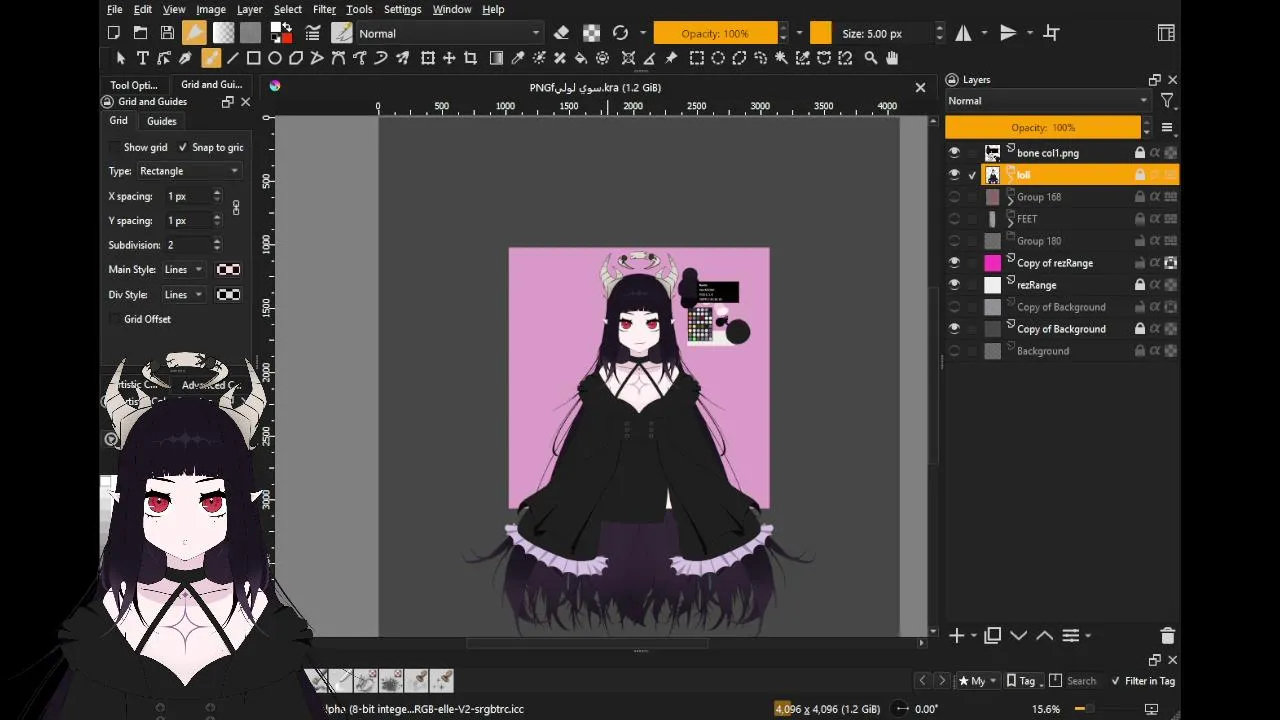Select the Fill bucket tool
This screenshot has width=1280, height=720.
(581, 58)
